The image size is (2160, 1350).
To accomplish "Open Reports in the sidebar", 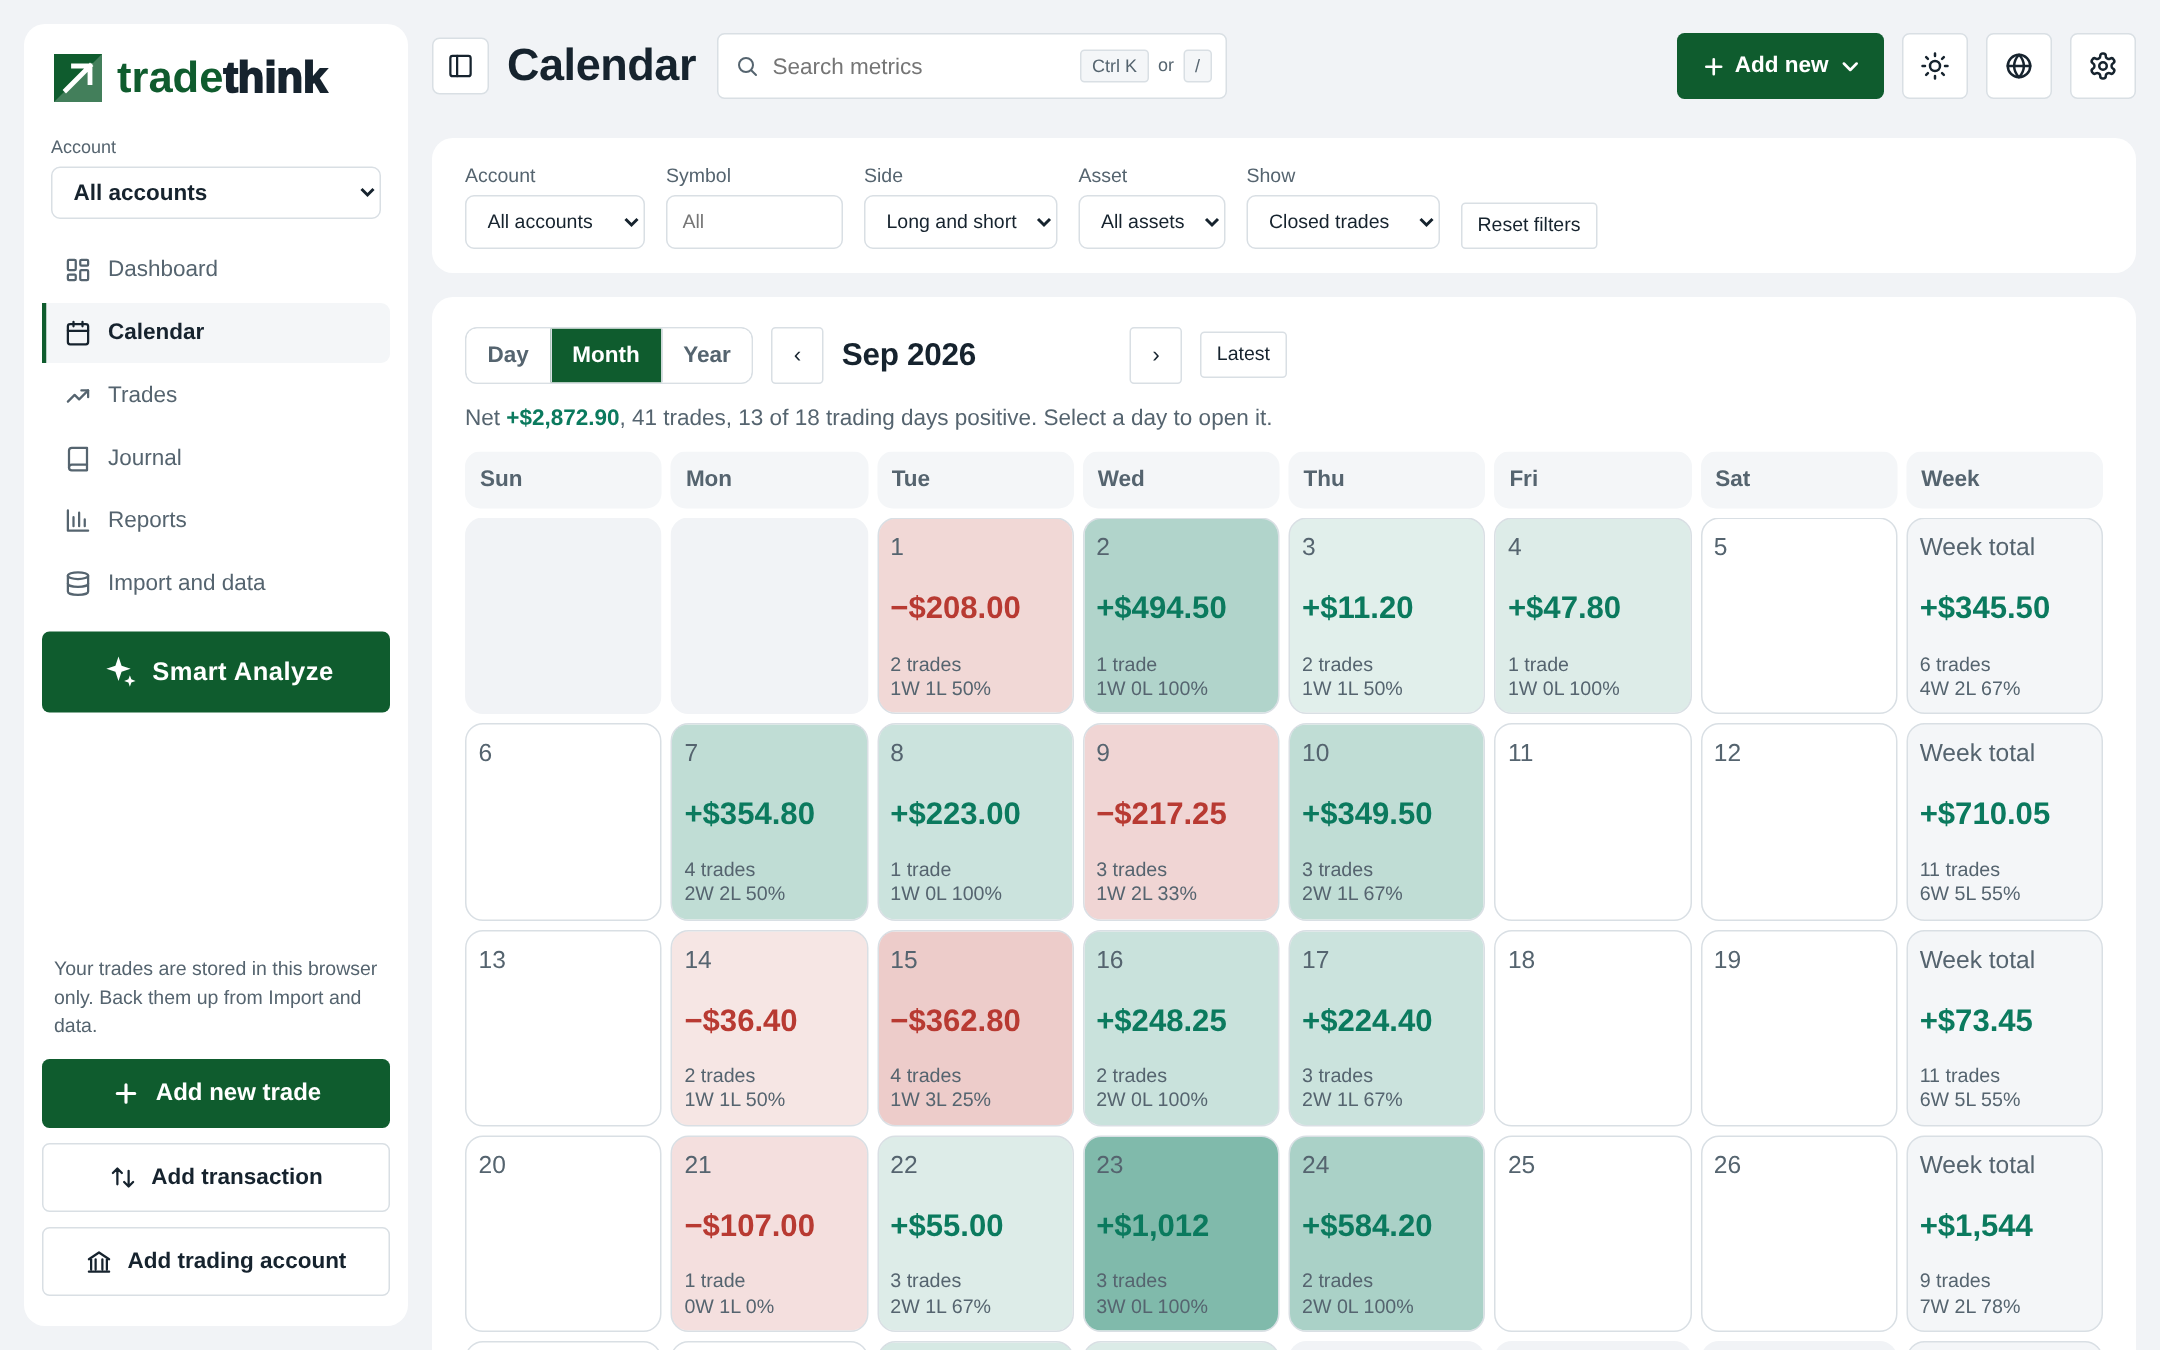I will pos(216,520).
